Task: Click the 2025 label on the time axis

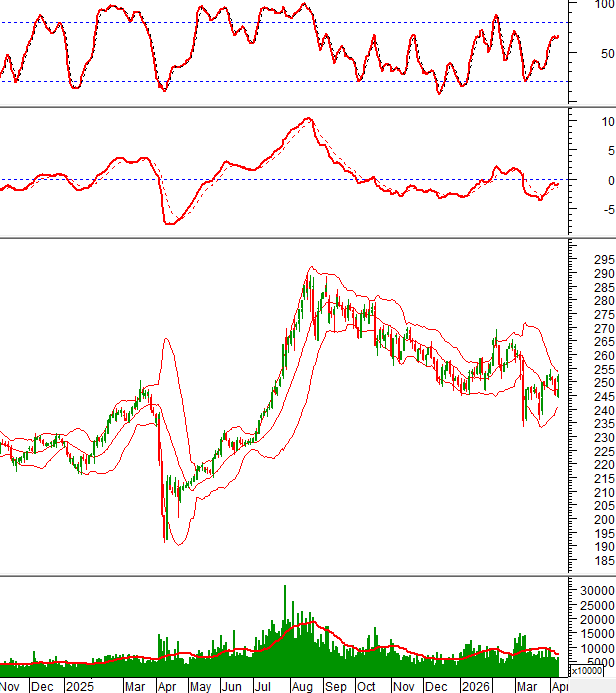Action: pyautogui.click(x=77, y=687)
